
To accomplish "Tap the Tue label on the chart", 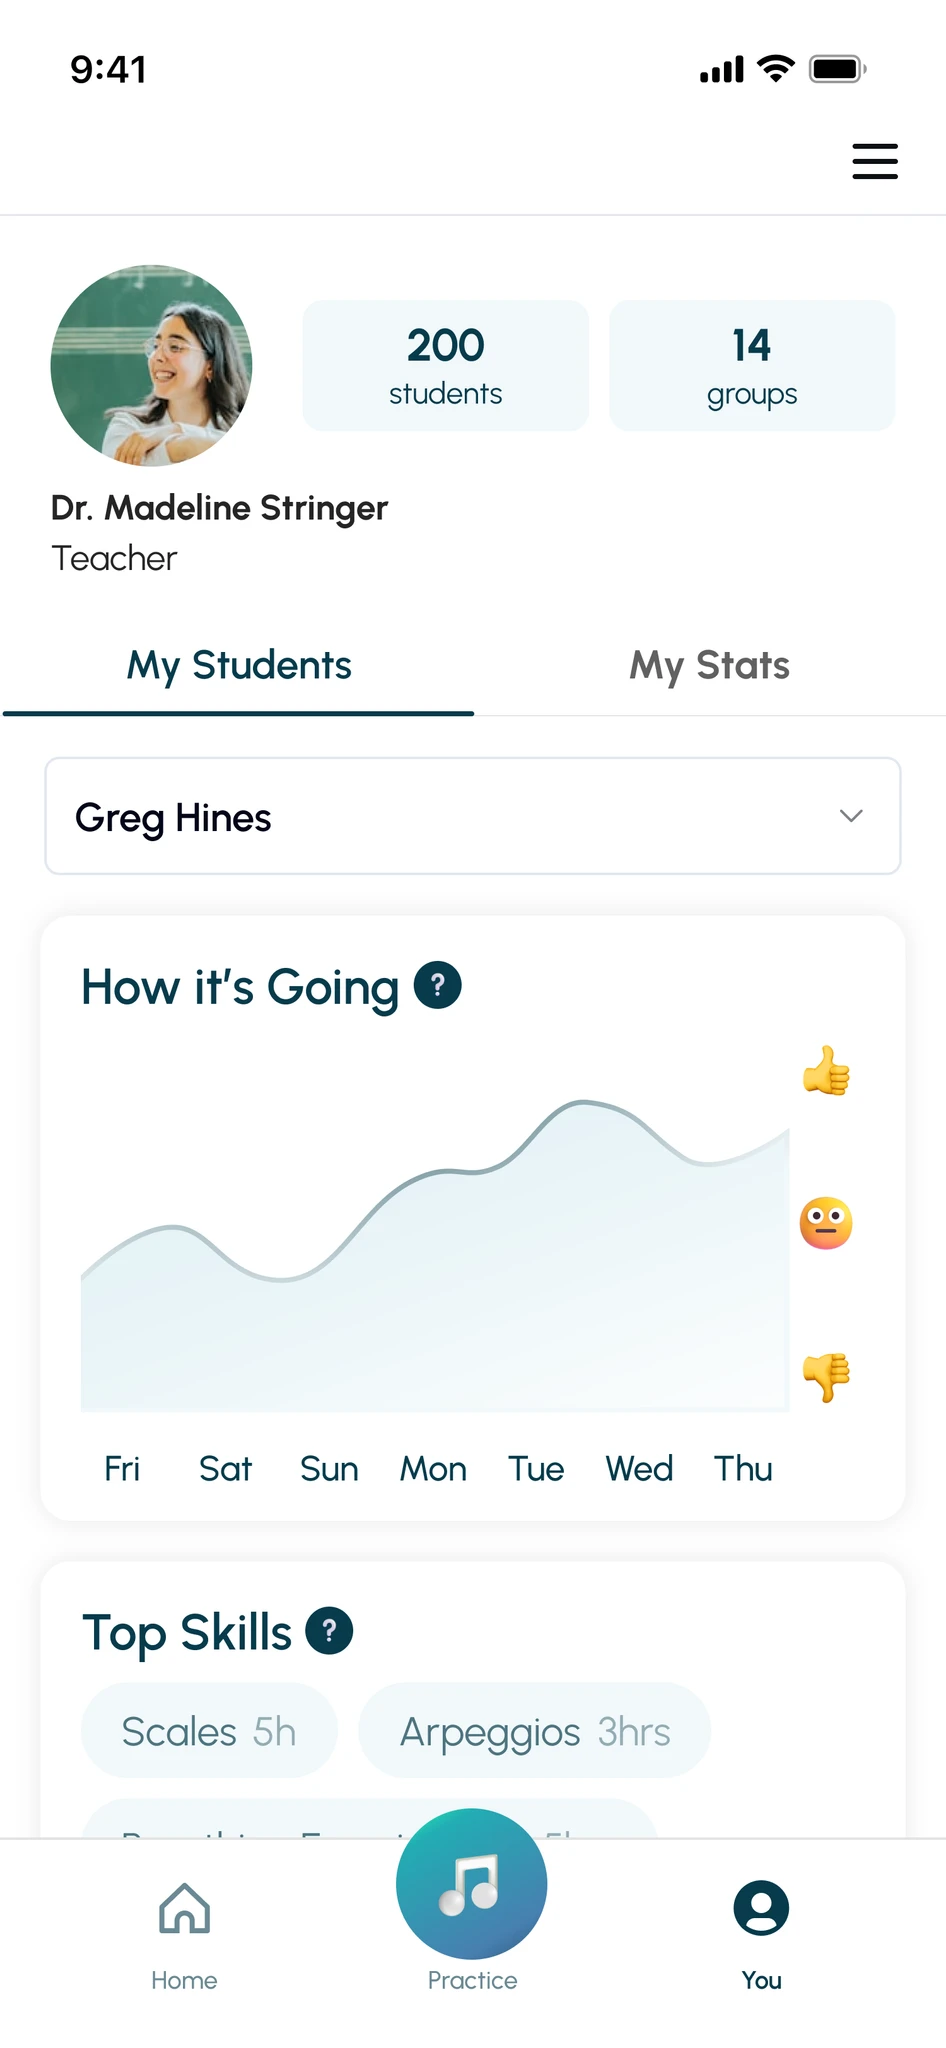I will tap(536, 1469).
